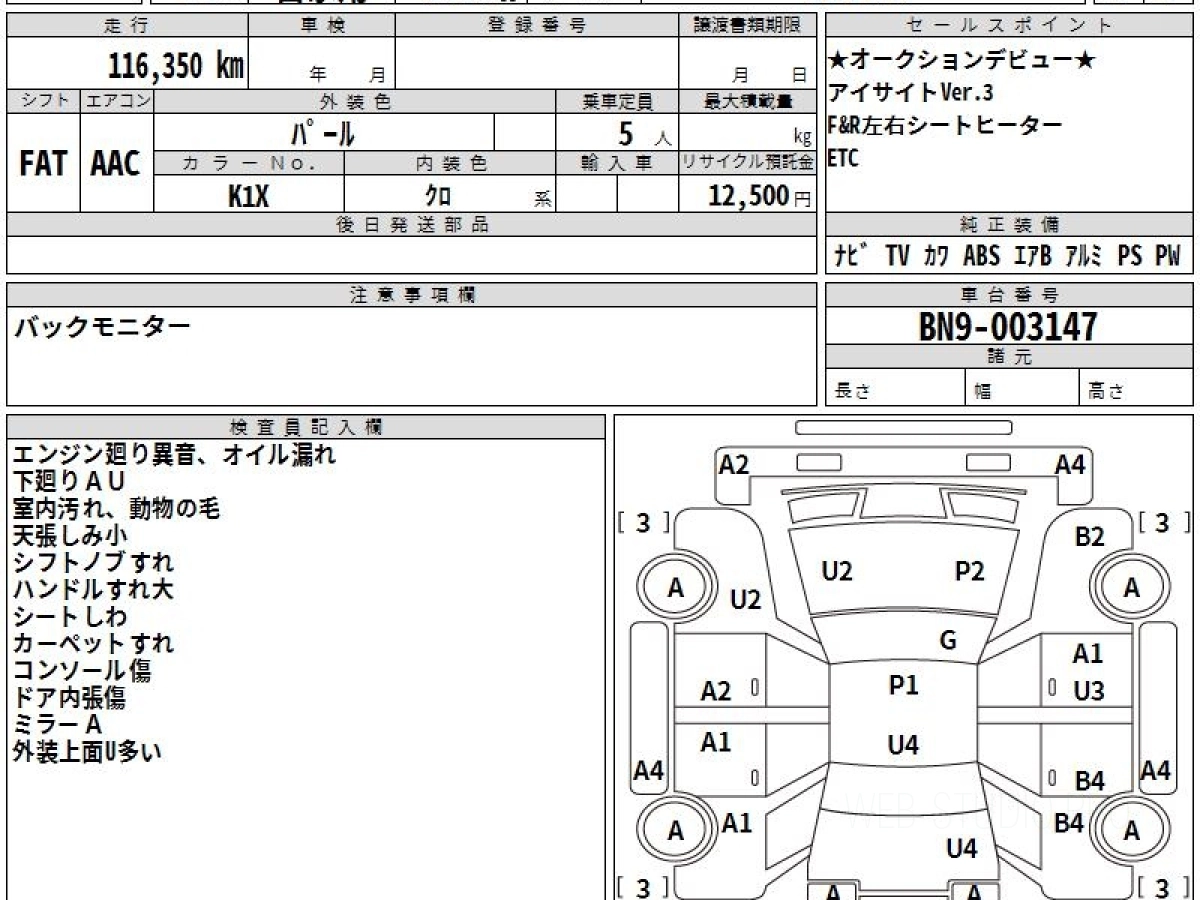Click the 下廻りAU inspector note
The height and width of the screenshot is (900, 1200).
[69, 482]
